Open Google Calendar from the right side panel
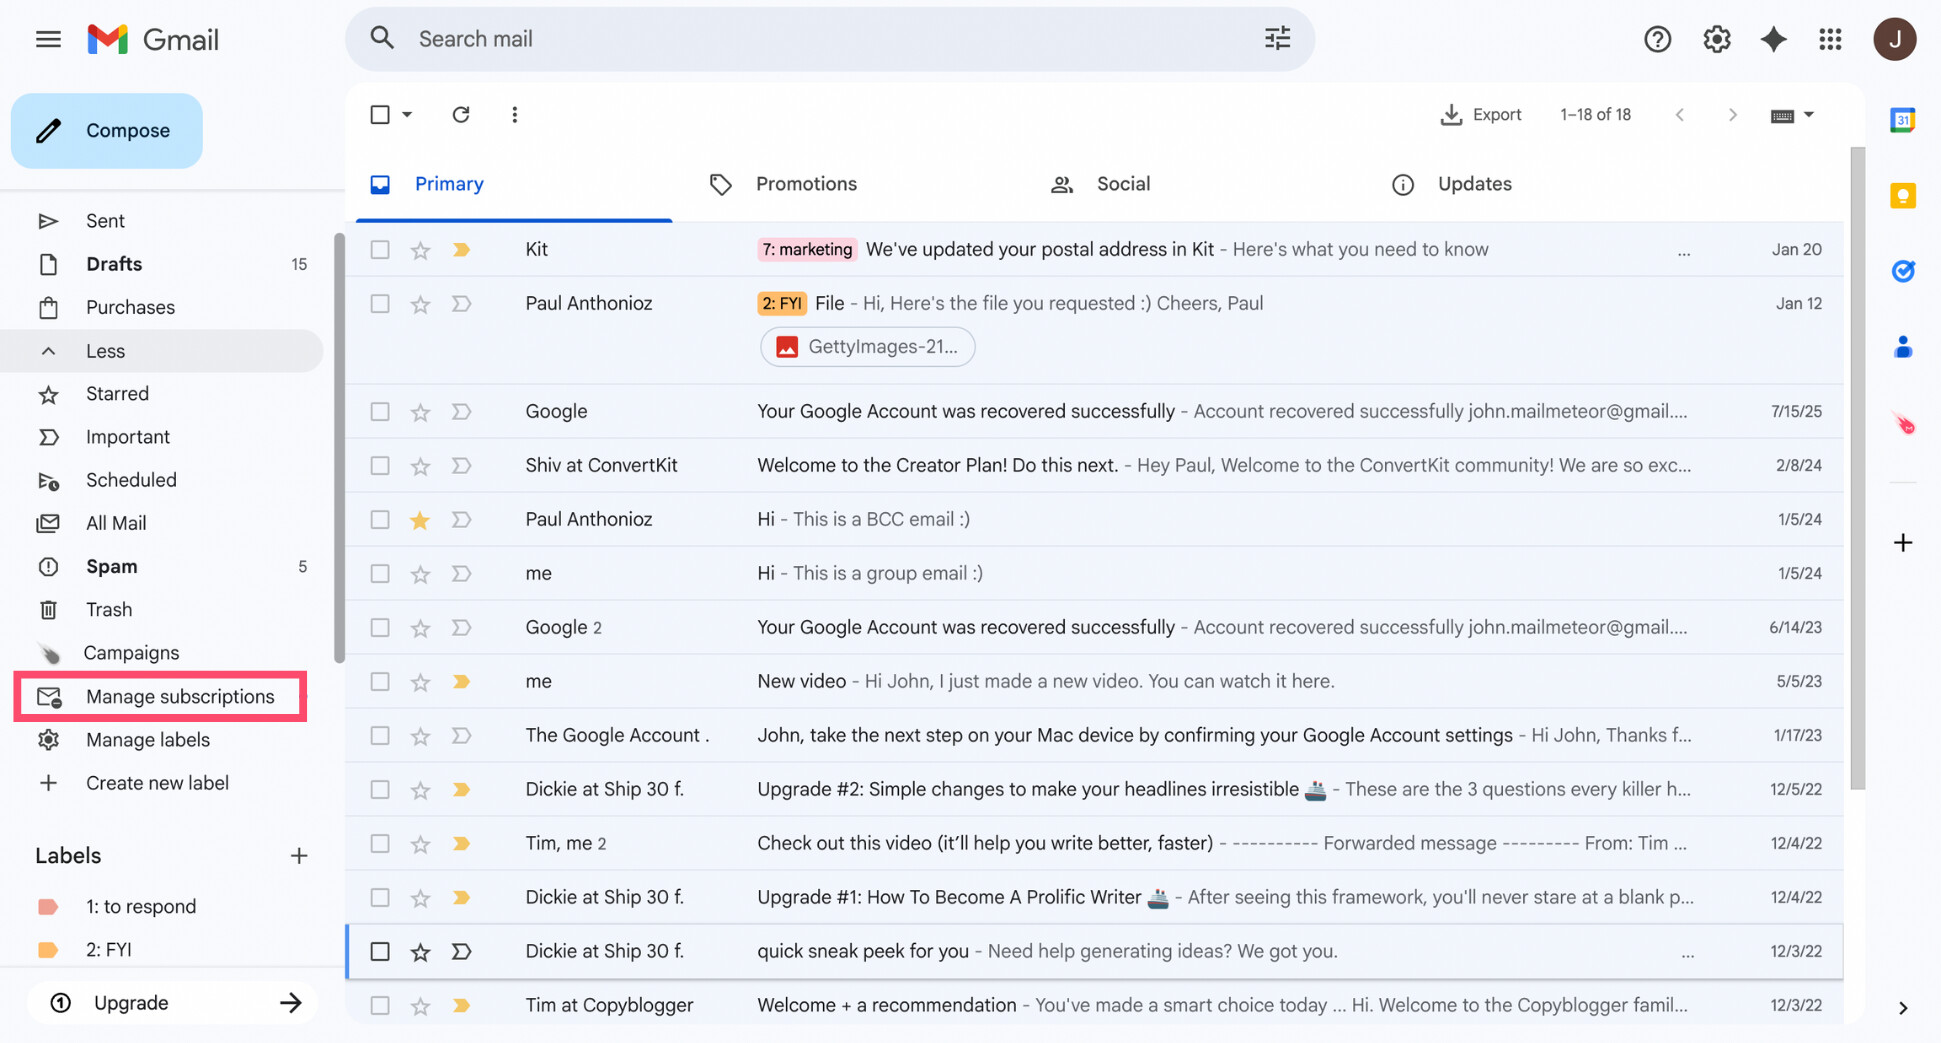 pos(1903,119)
